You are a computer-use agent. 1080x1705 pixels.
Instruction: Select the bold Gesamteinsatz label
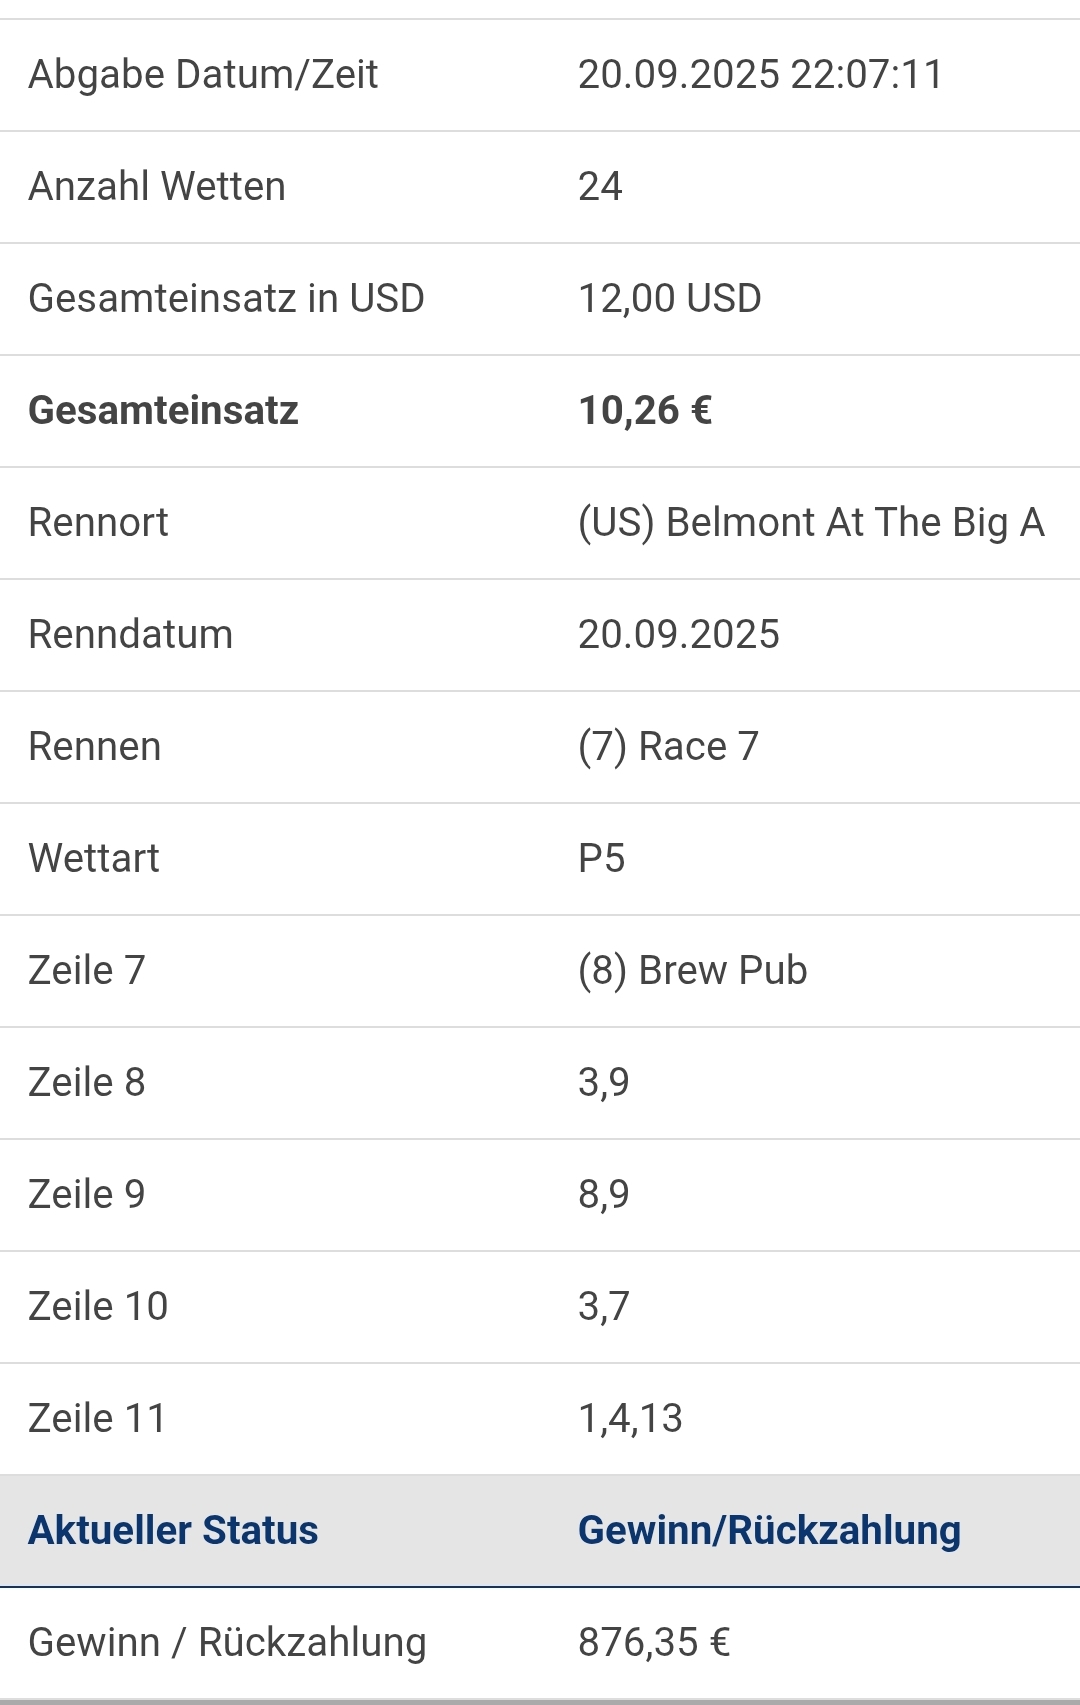tap(164, 411)
